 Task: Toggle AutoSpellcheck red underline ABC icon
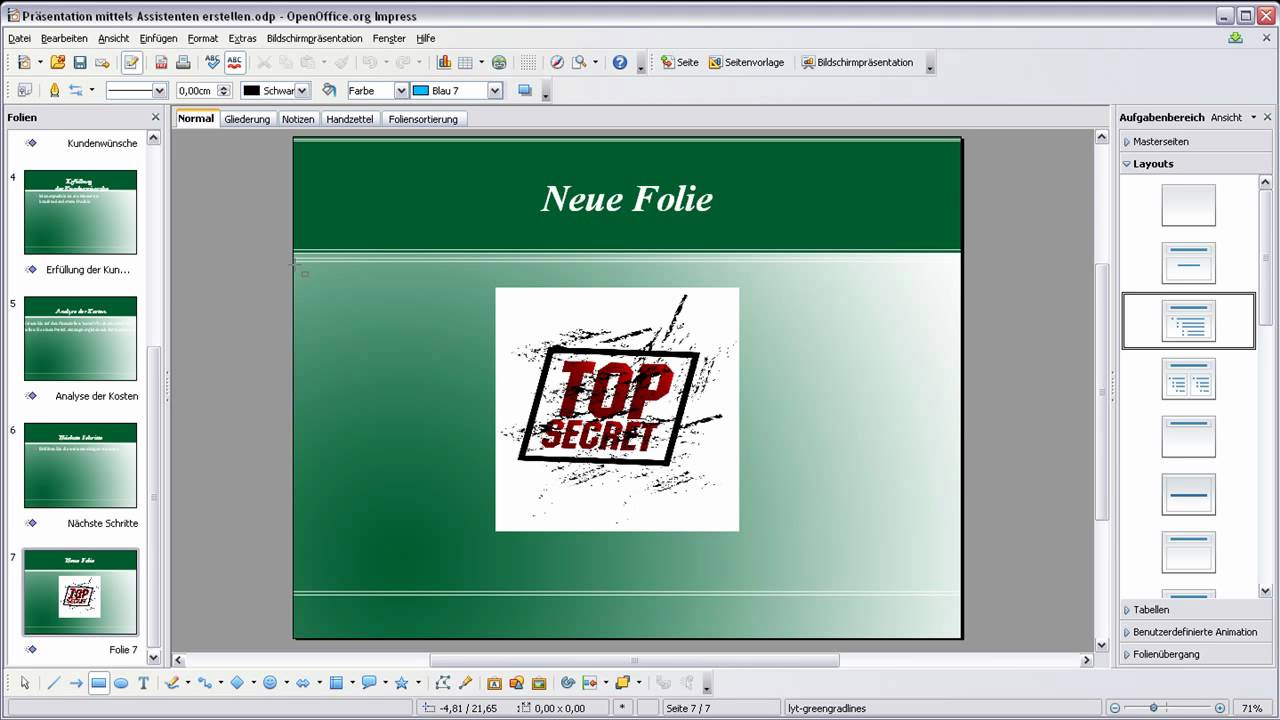235,62
